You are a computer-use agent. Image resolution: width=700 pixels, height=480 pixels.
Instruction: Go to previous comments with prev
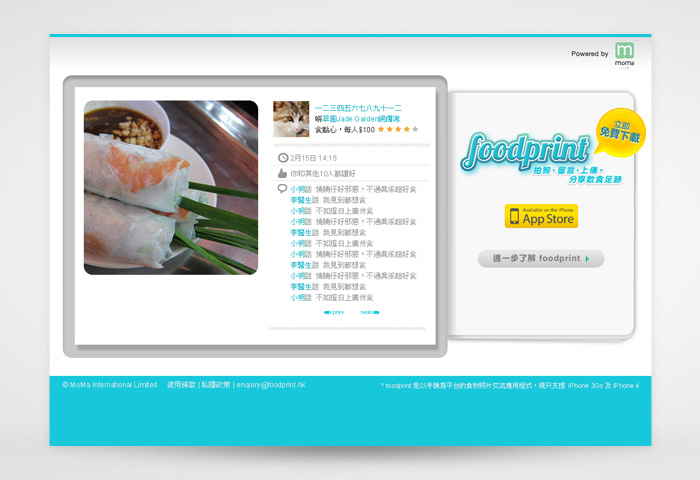[x=334, y=313]
